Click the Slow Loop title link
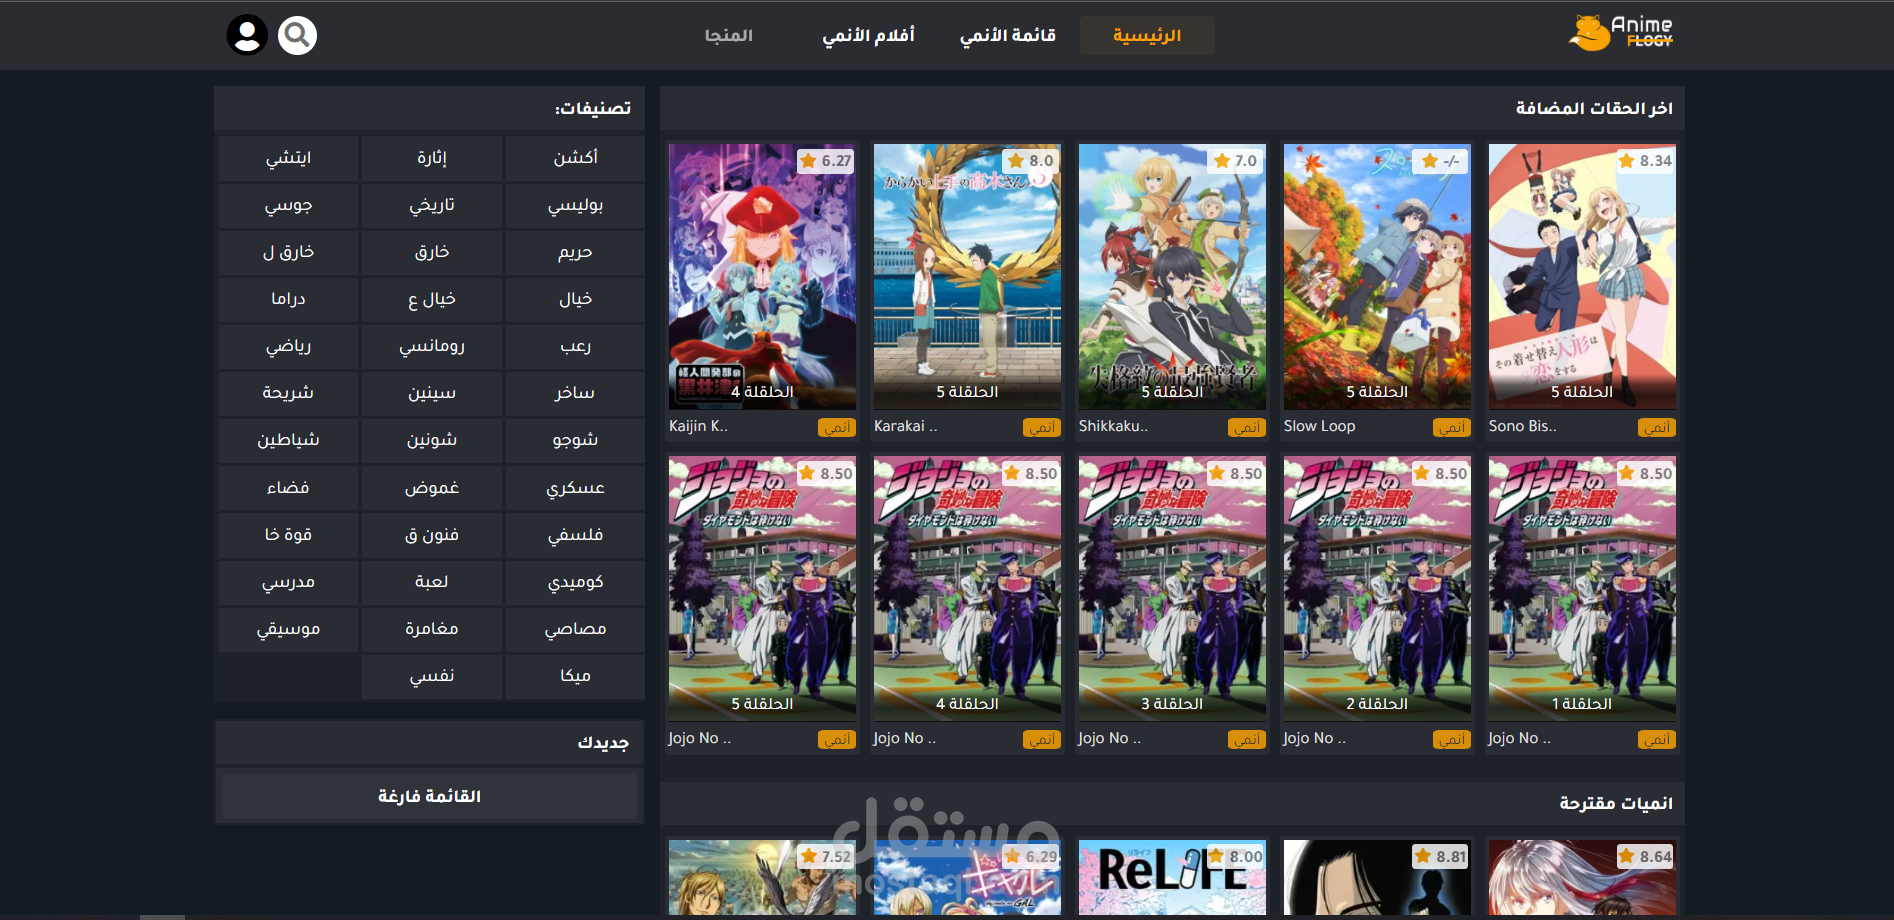 click(x=1319, y=426)
